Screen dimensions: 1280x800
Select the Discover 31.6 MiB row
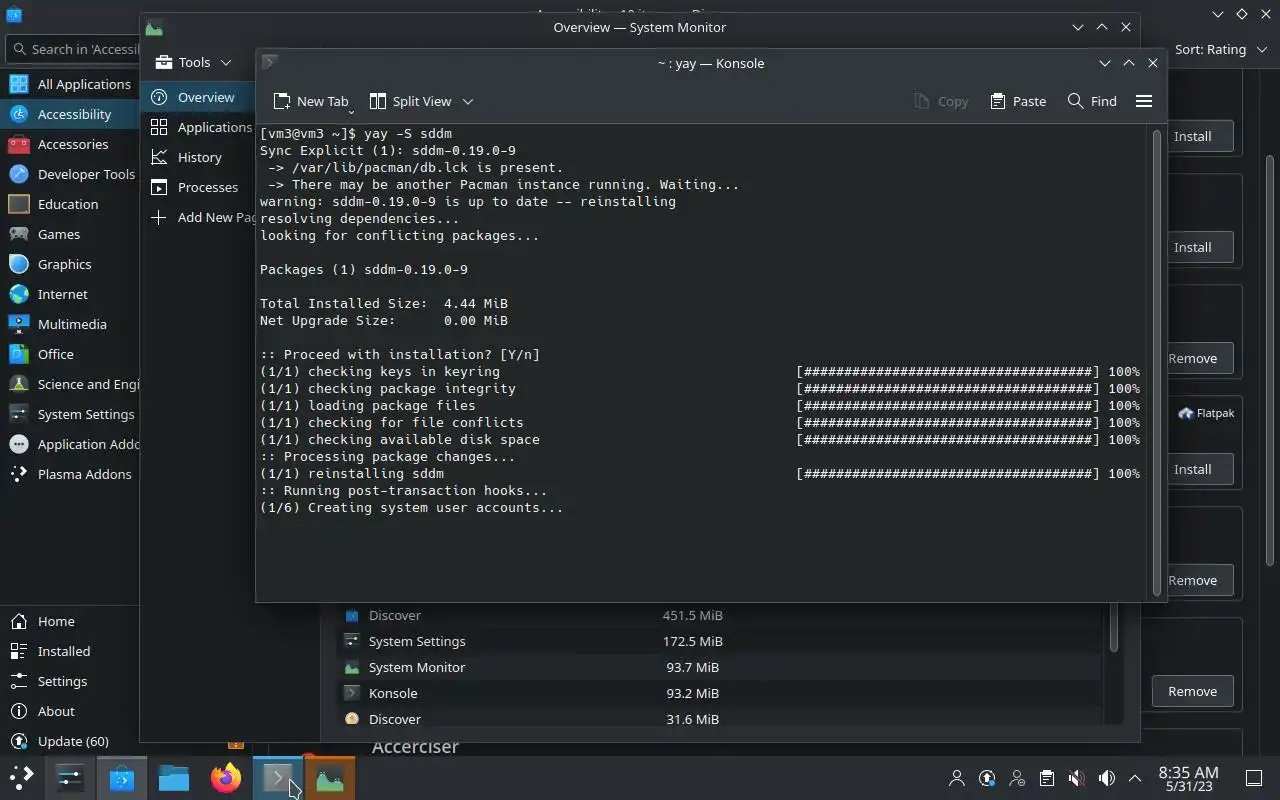[x=720, y=719]
